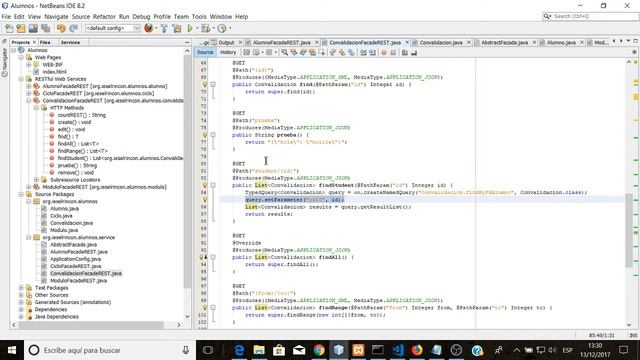
Task: Click hint lightbulb beside query.setParameter line
Action: pyautogui.click(x=205, y=200)
